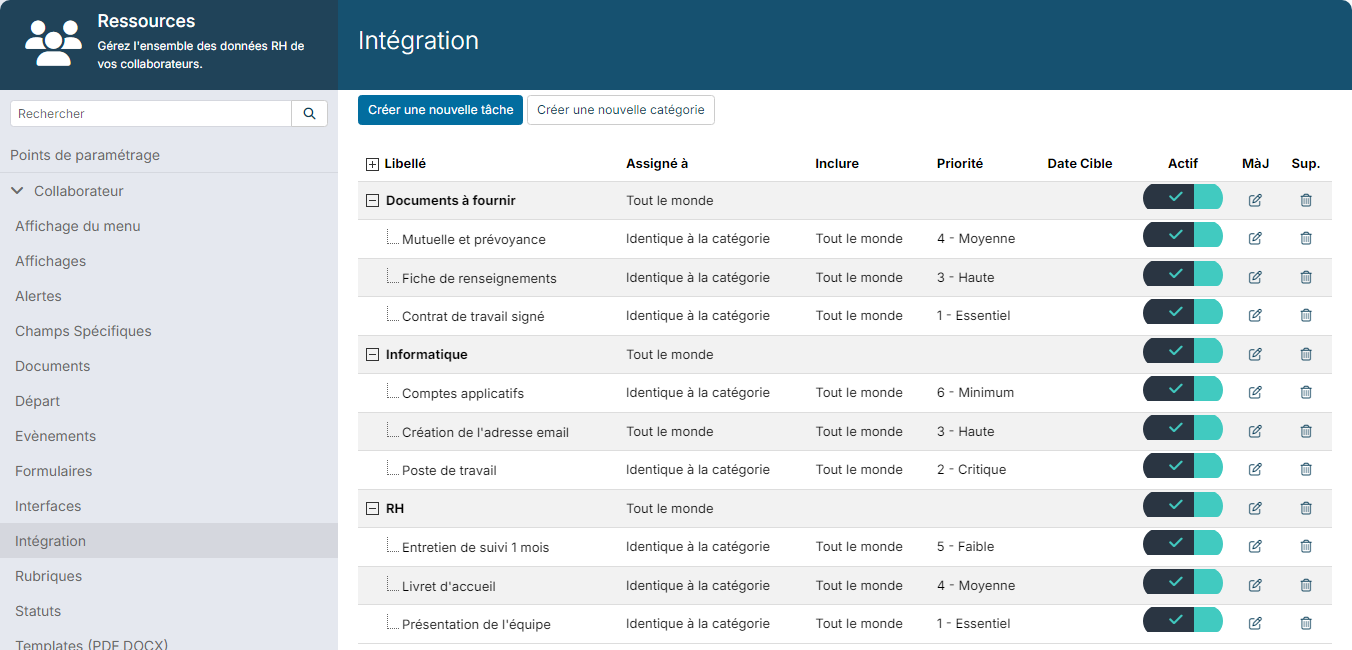
Task: Delete the Fiche de renseignements task
Action: click(1306, 277)
